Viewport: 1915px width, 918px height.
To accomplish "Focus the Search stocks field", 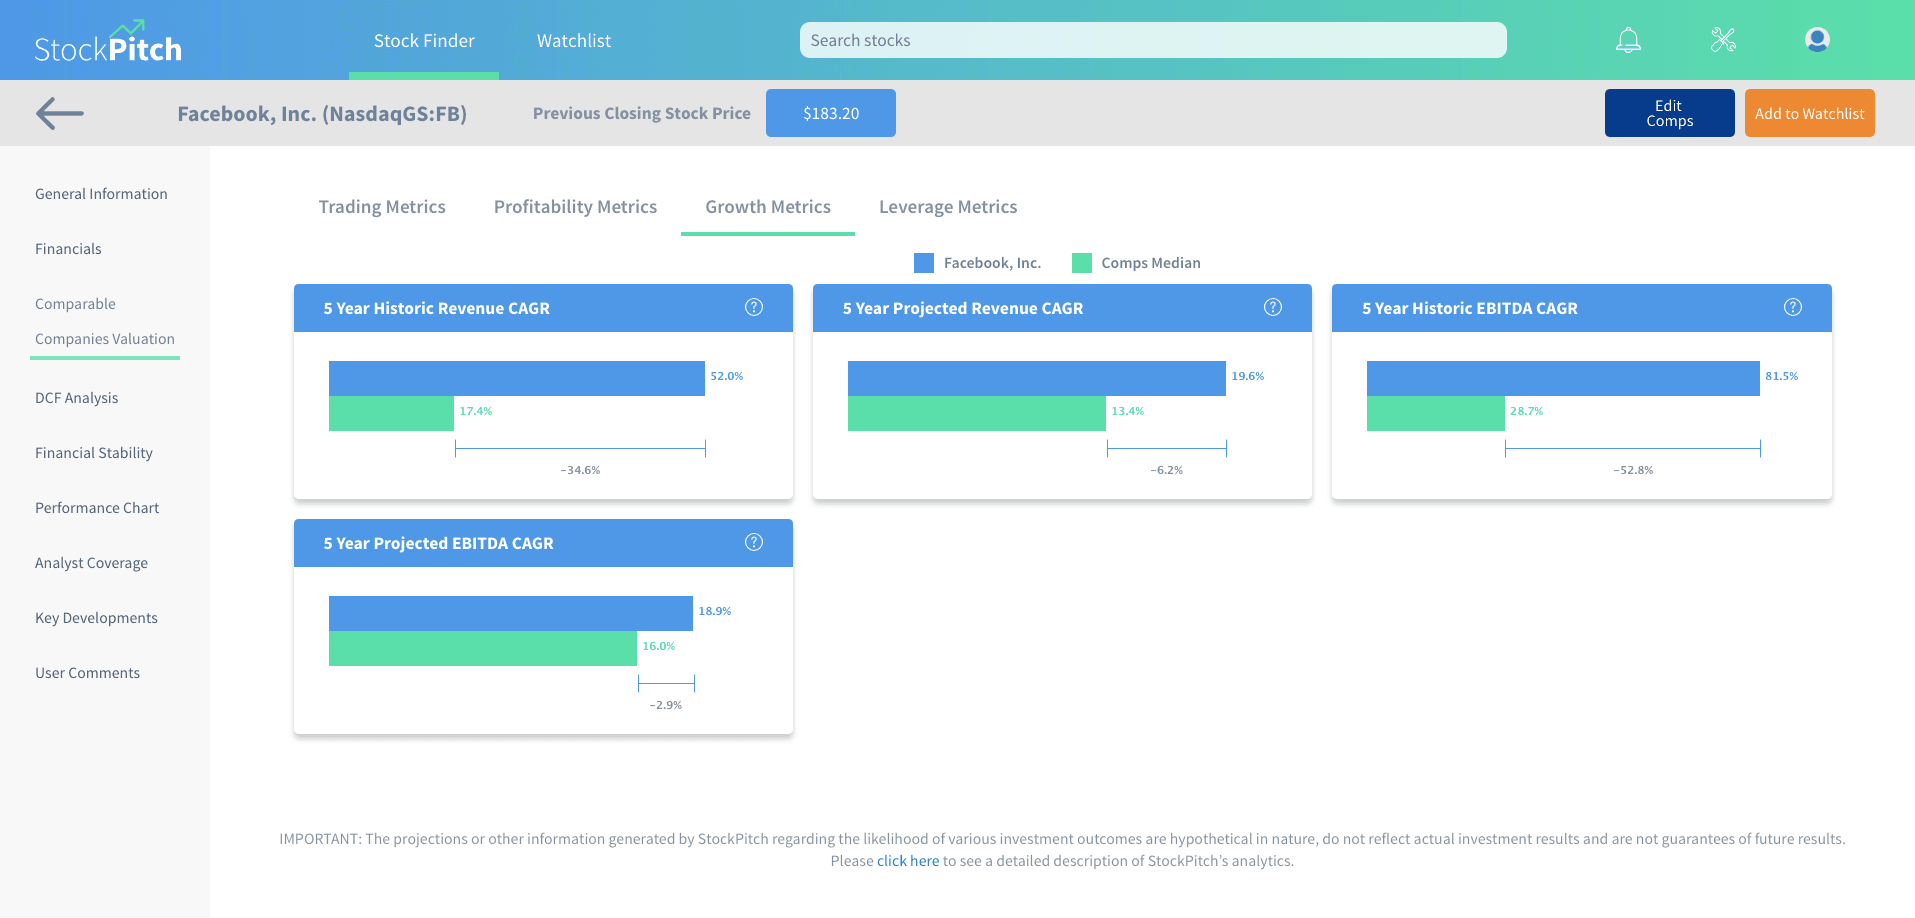I will click(1152, 40).
